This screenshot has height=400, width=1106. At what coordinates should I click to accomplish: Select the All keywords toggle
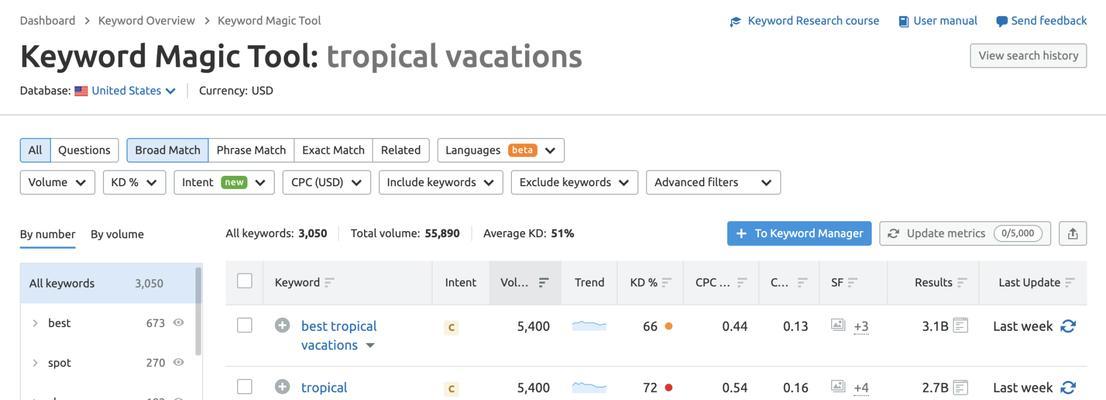(35, 150)
